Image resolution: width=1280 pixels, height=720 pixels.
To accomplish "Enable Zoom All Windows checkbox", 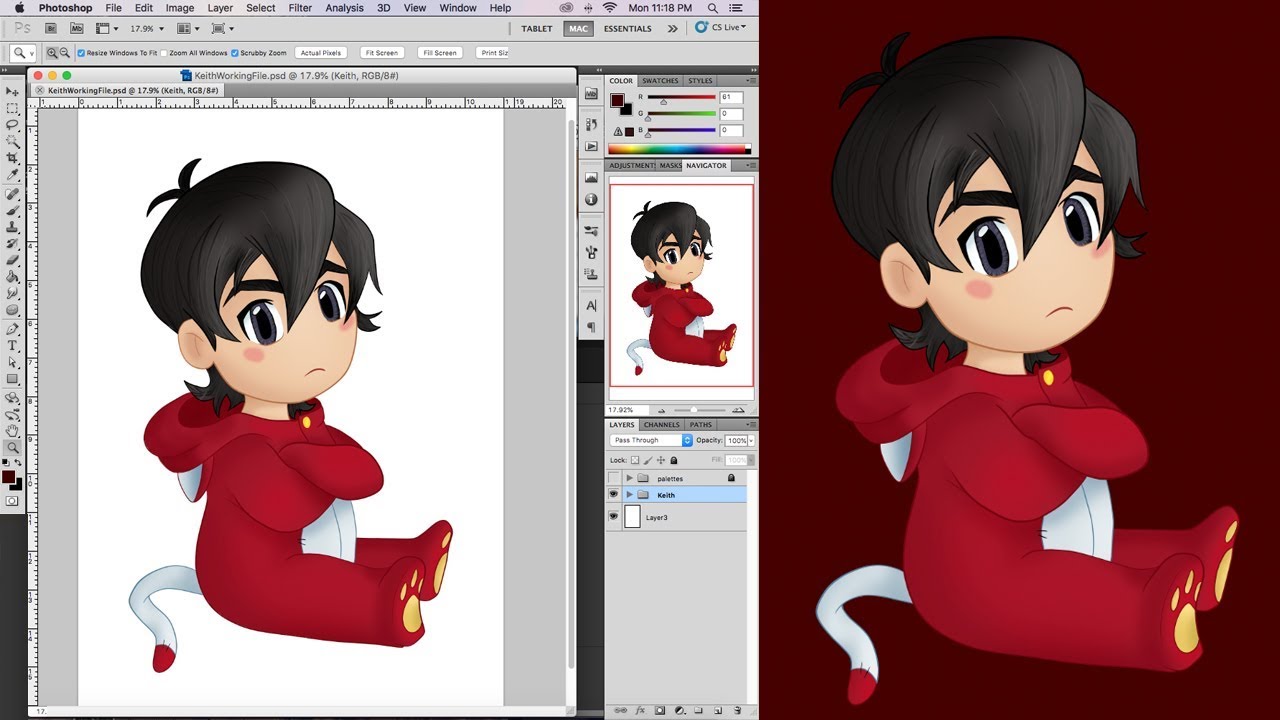I will point(163,53).
